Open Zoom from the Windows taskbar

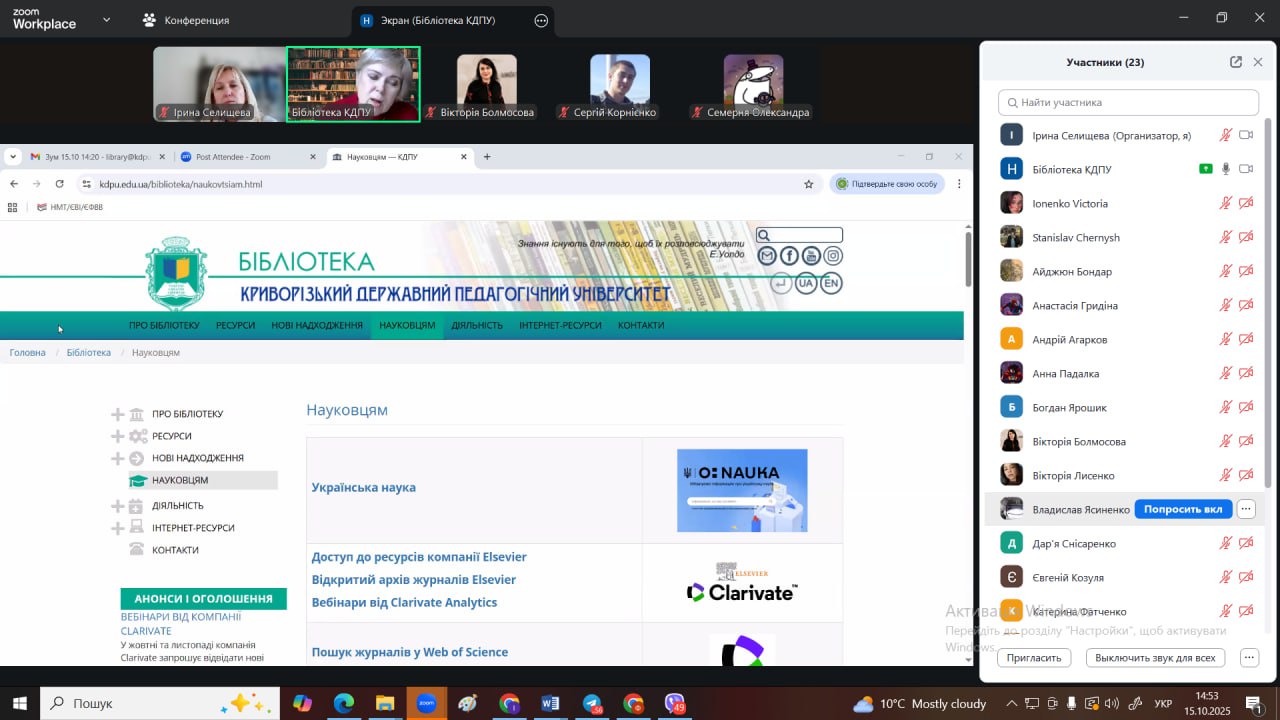point(427,703)
